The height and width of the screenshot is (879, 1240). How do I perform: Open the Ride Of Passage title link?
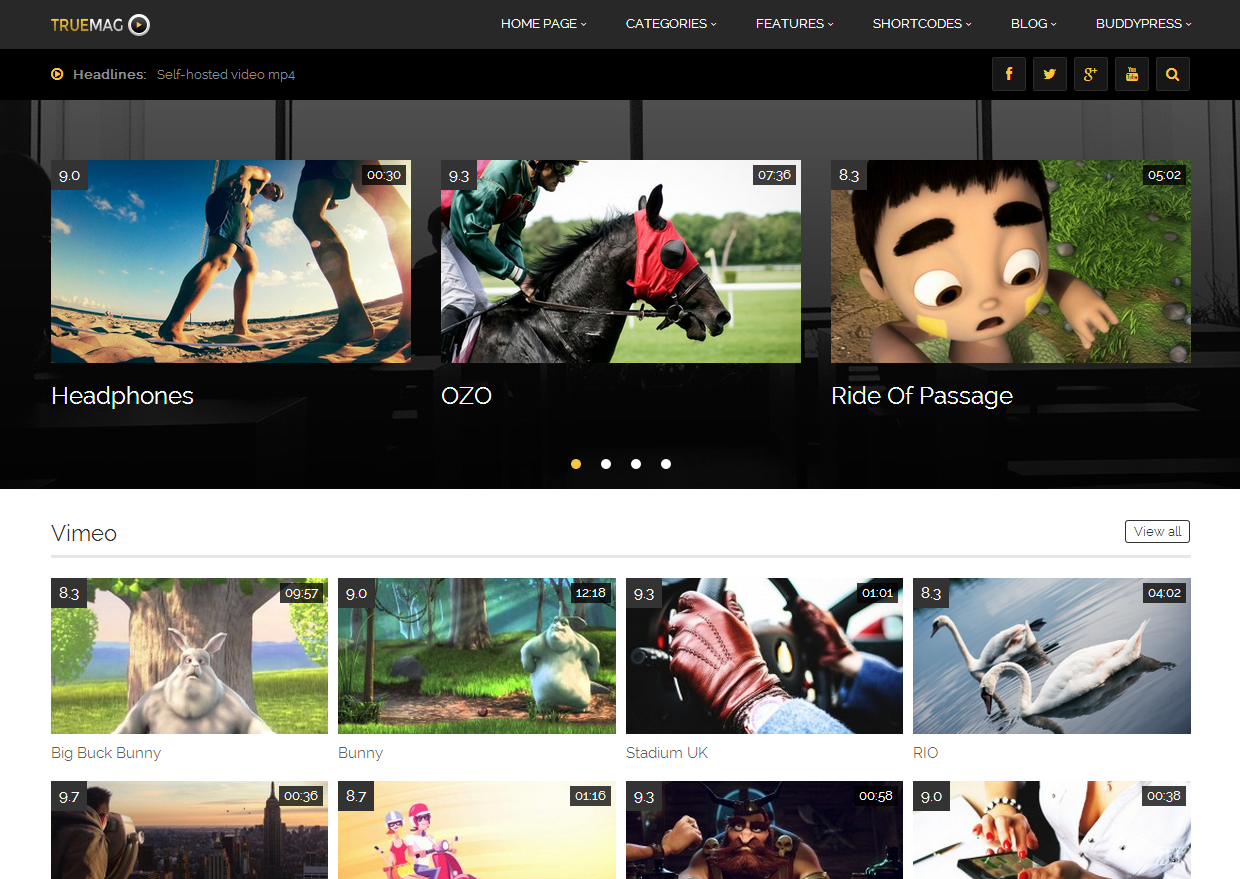tap(921, 396)
